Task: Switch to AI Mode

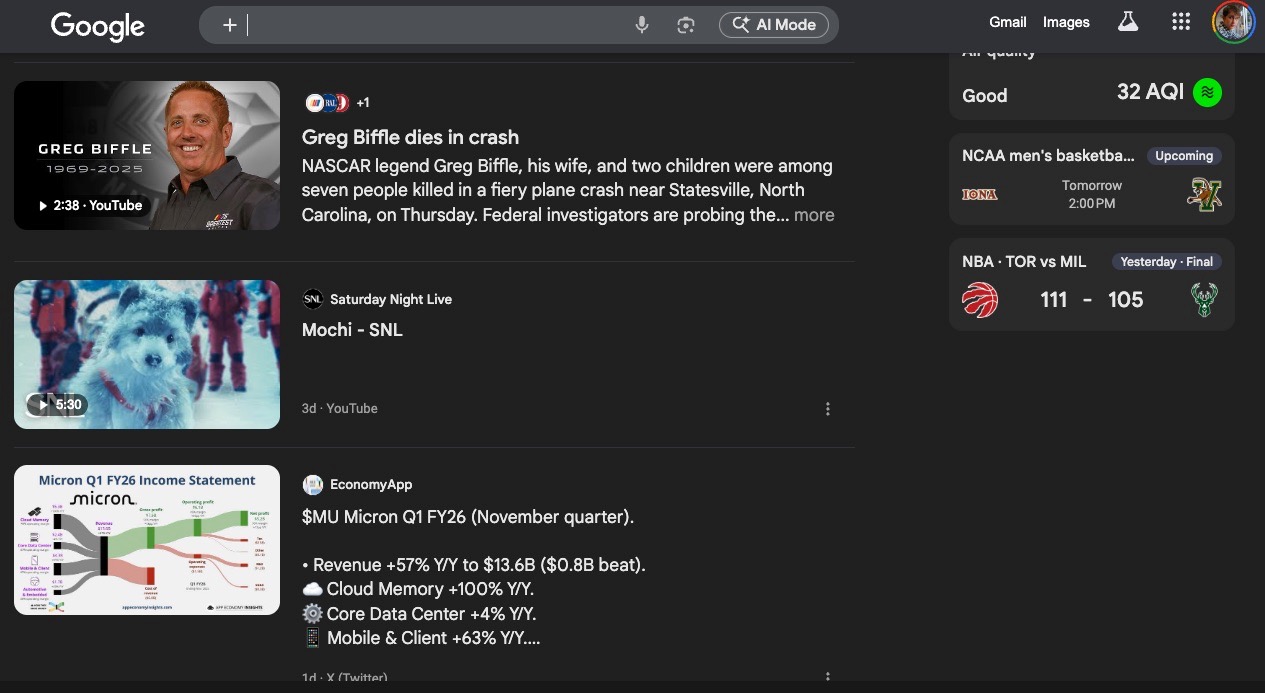Action: tap(774, 25)
